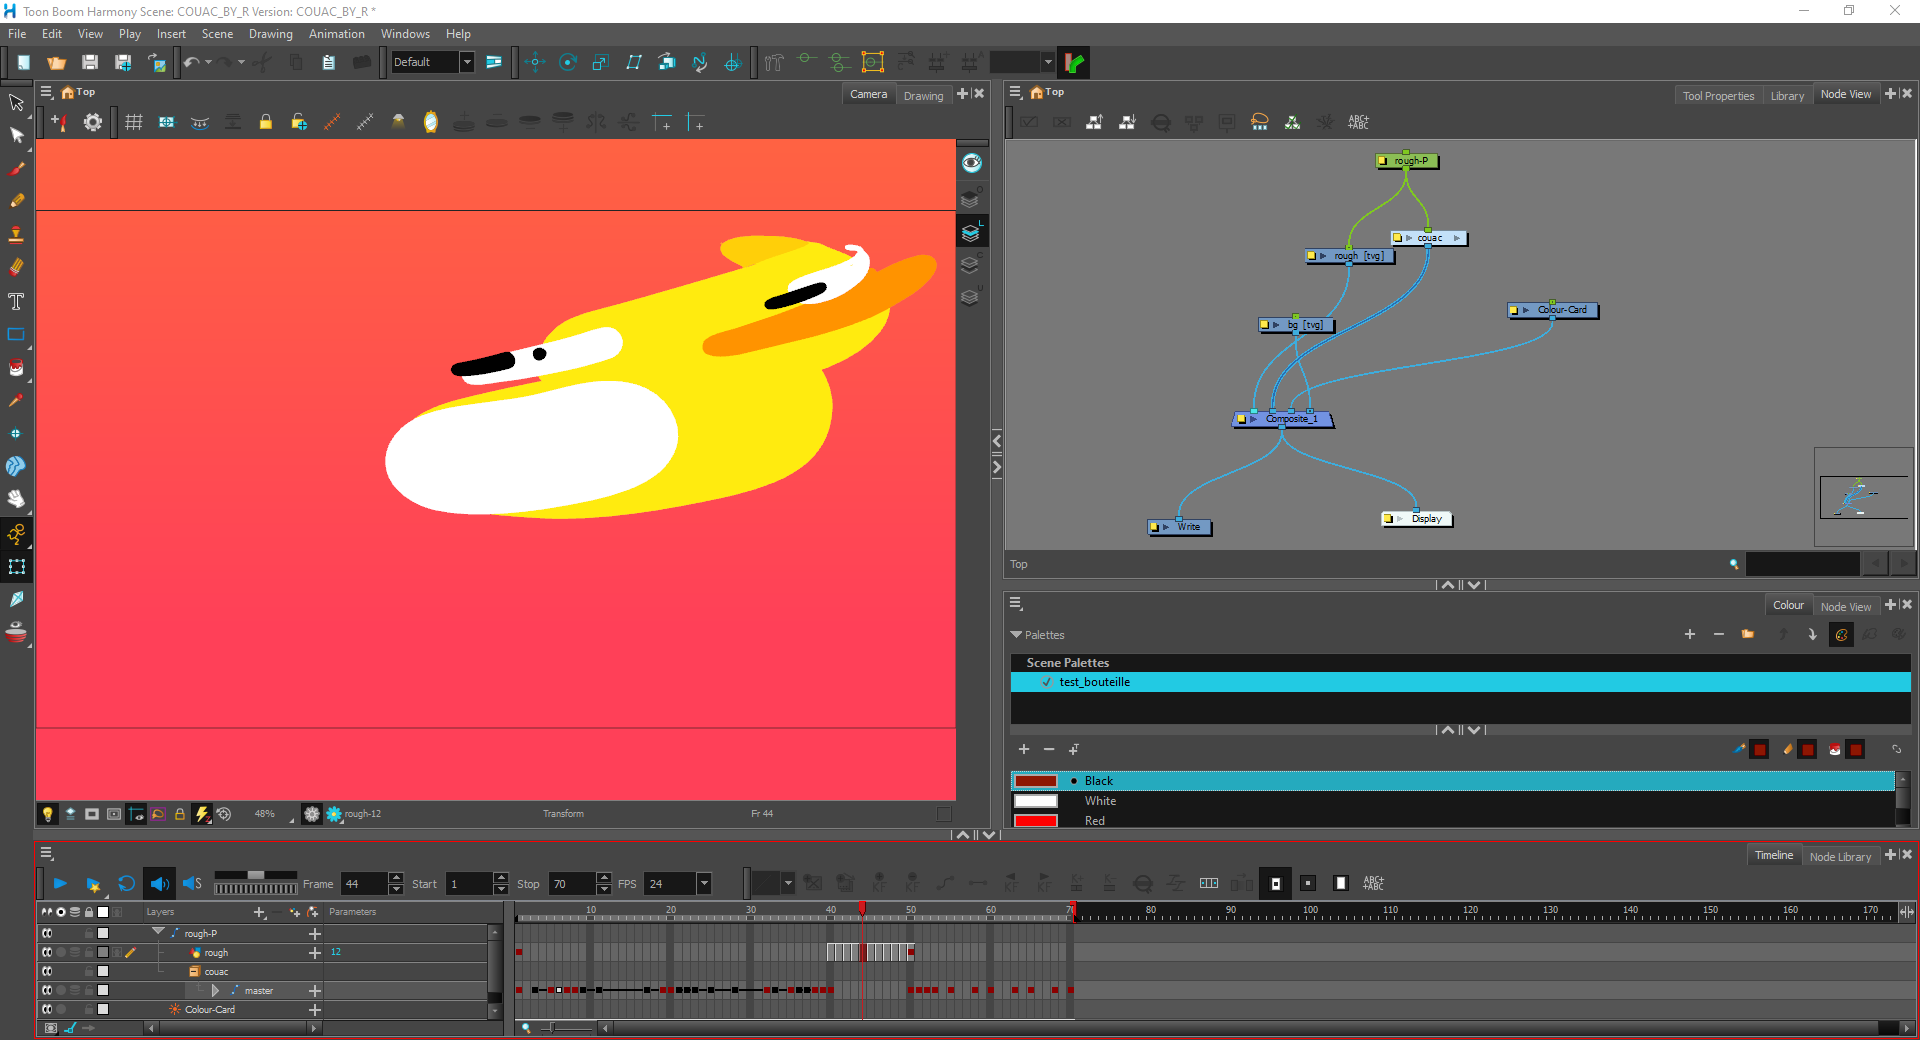Toggle sound scrubbing speaker S button
1920x1040 pixels.
[192, 883]
